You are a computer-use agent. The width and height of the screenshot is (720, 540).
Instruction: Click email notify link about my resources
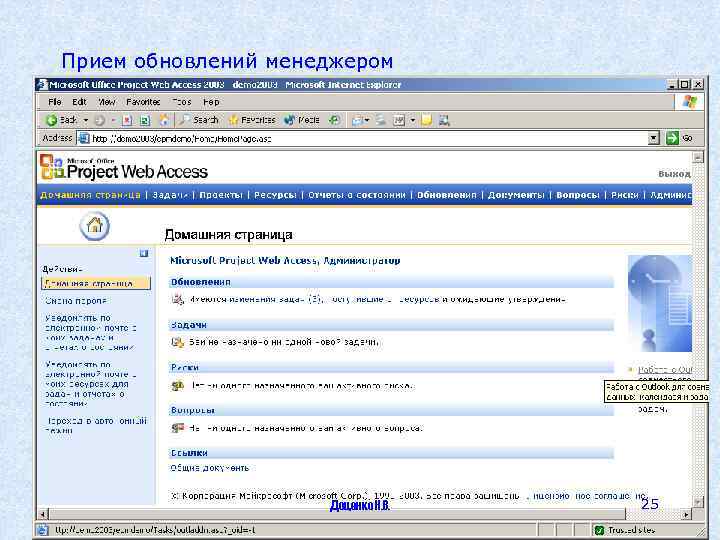pyautogui.click(x=90, y=384)
